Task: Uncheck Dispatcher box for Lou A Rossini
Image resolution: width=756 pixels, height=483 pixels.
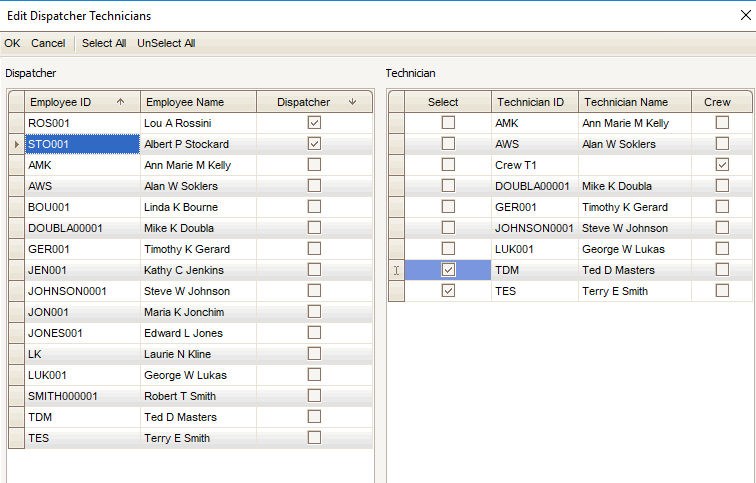Action: [x=315, y=123]
